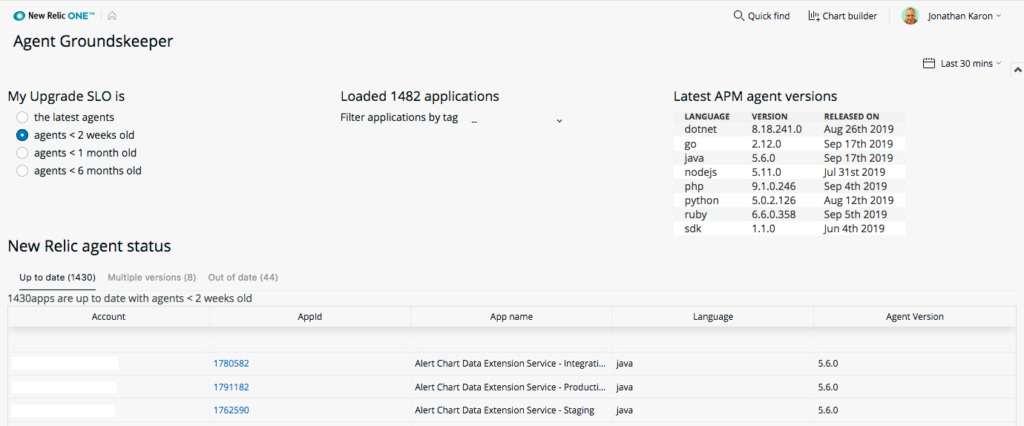
Task: Open AppId 1780582 link
Action: click(x=231, y=363)
